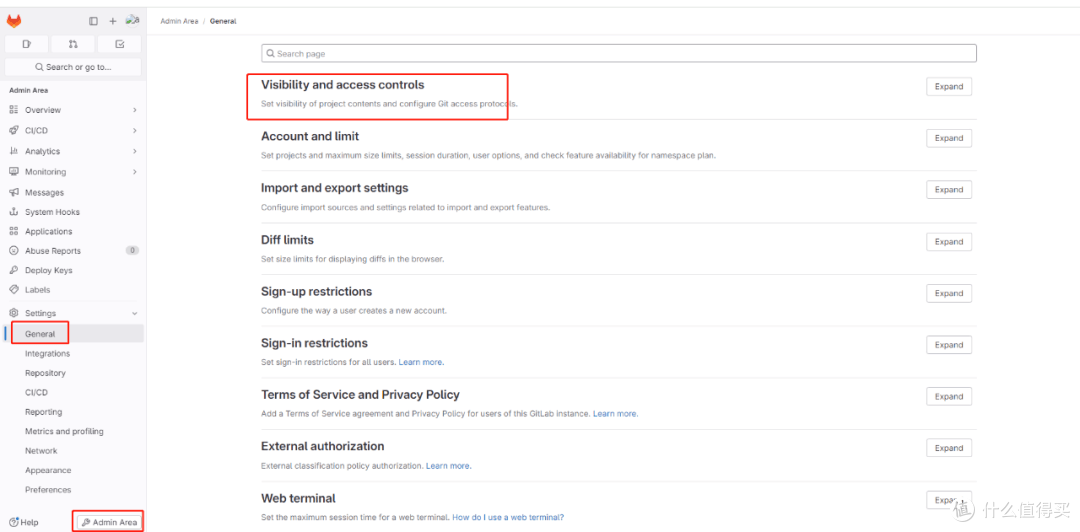Click the Monitoring monitor icon
Screen dimensions: 1080x532
tap(14, 172)
